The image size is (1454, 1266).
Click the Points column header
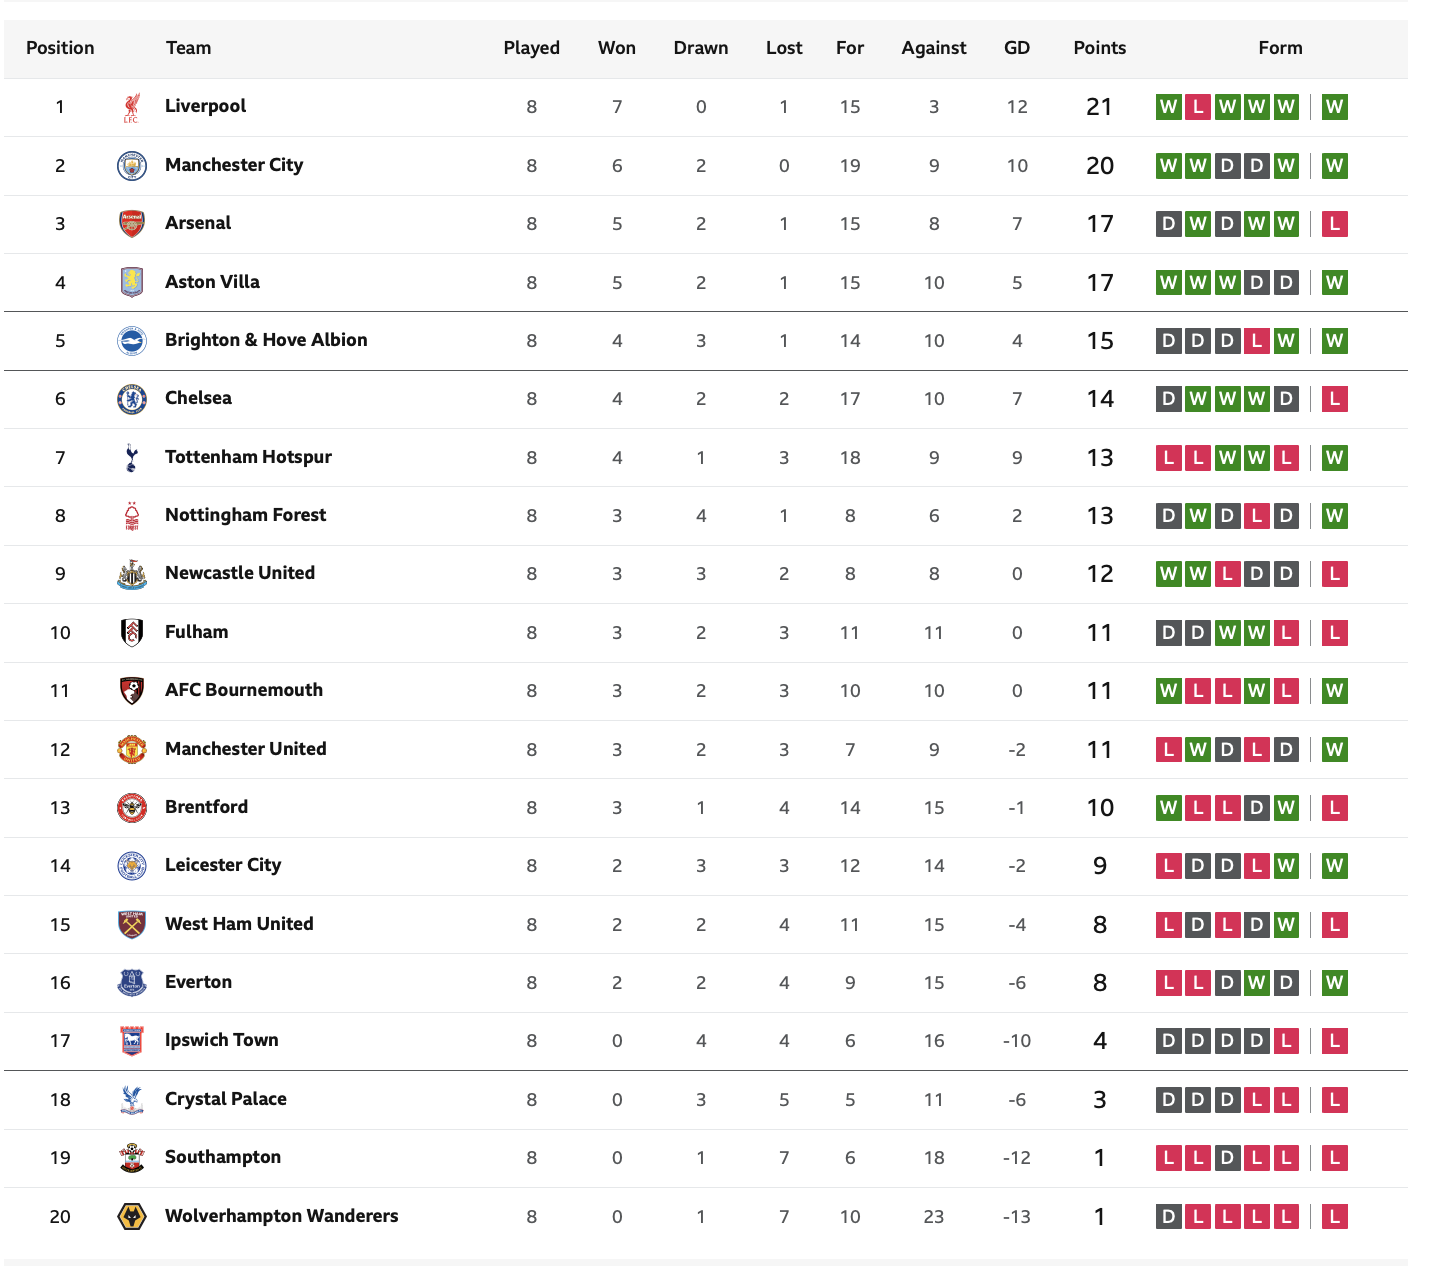click(1099, 48)
